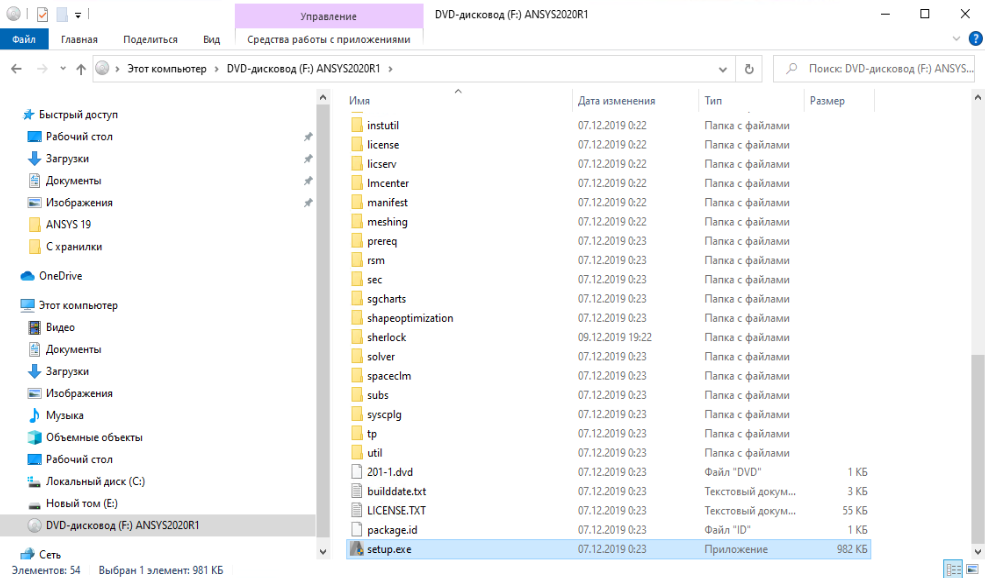Screen dimensions: 985x578
Task: Open Видео under Этот компьютер
Action: pyautogui.click(x=60, y=327)
